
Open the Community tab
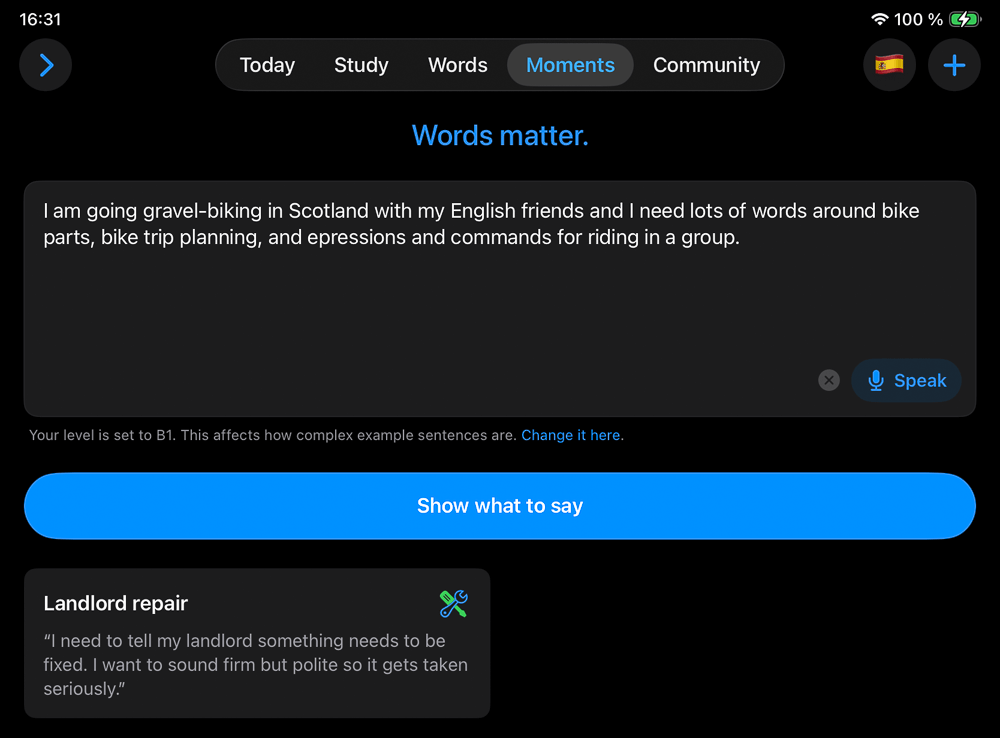(706, 65)
